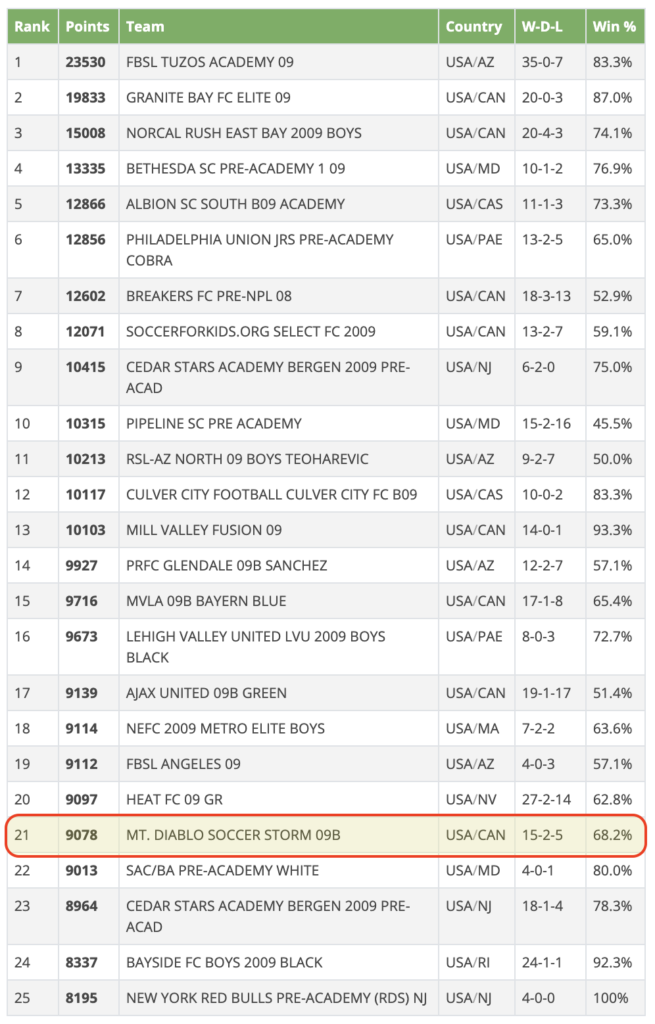This screenshot has height=1024, width=655.
Task: Select NORCAL RUSH EAST BAY 2009 BOYS
Action: pos(244,133)
